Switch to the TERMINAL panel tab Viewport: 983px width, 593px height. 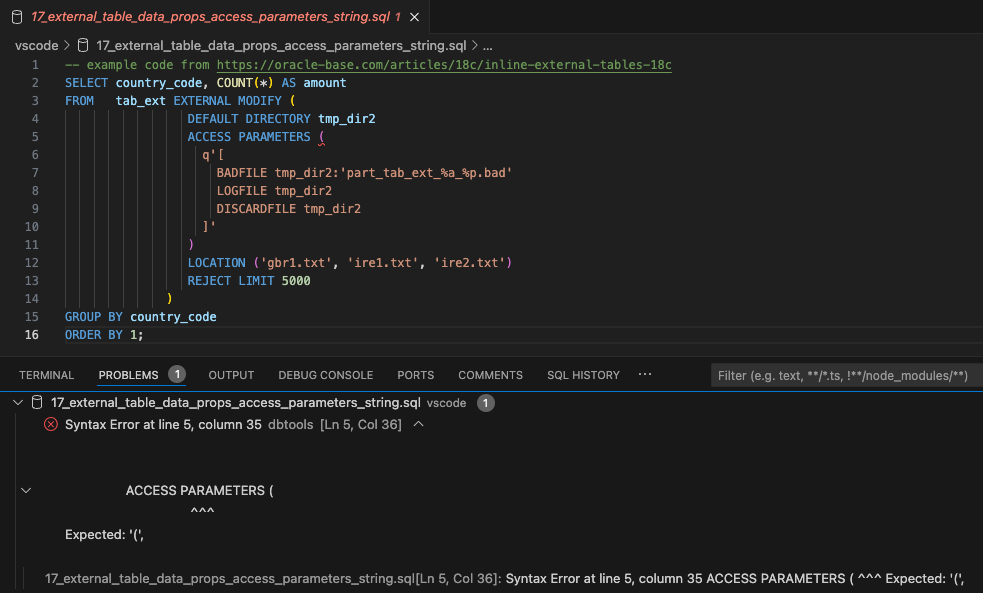[46, 375]
